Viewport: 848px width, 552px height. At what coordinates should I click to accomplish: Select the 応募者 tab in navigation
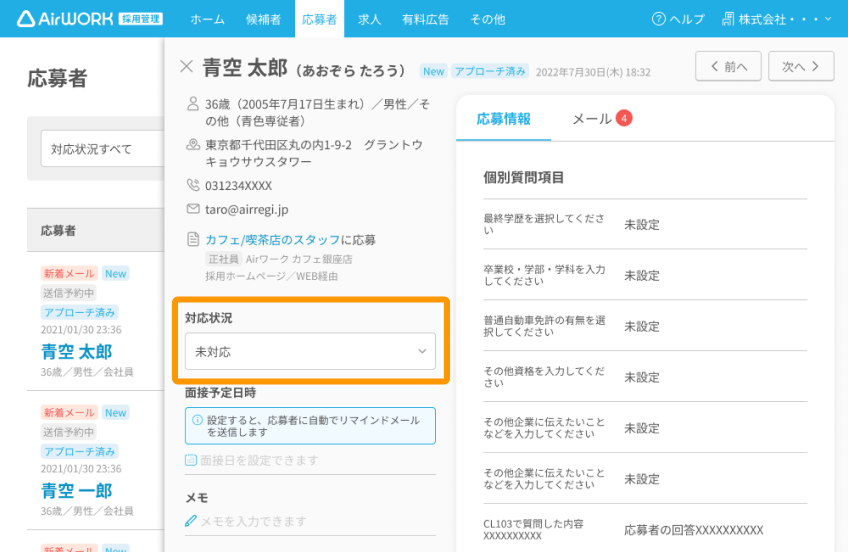coord(319,19)
